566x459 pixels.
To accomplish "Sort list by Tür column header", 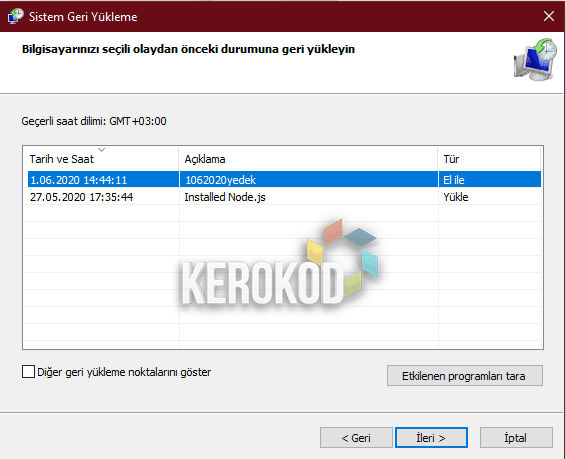I will 489,159.
